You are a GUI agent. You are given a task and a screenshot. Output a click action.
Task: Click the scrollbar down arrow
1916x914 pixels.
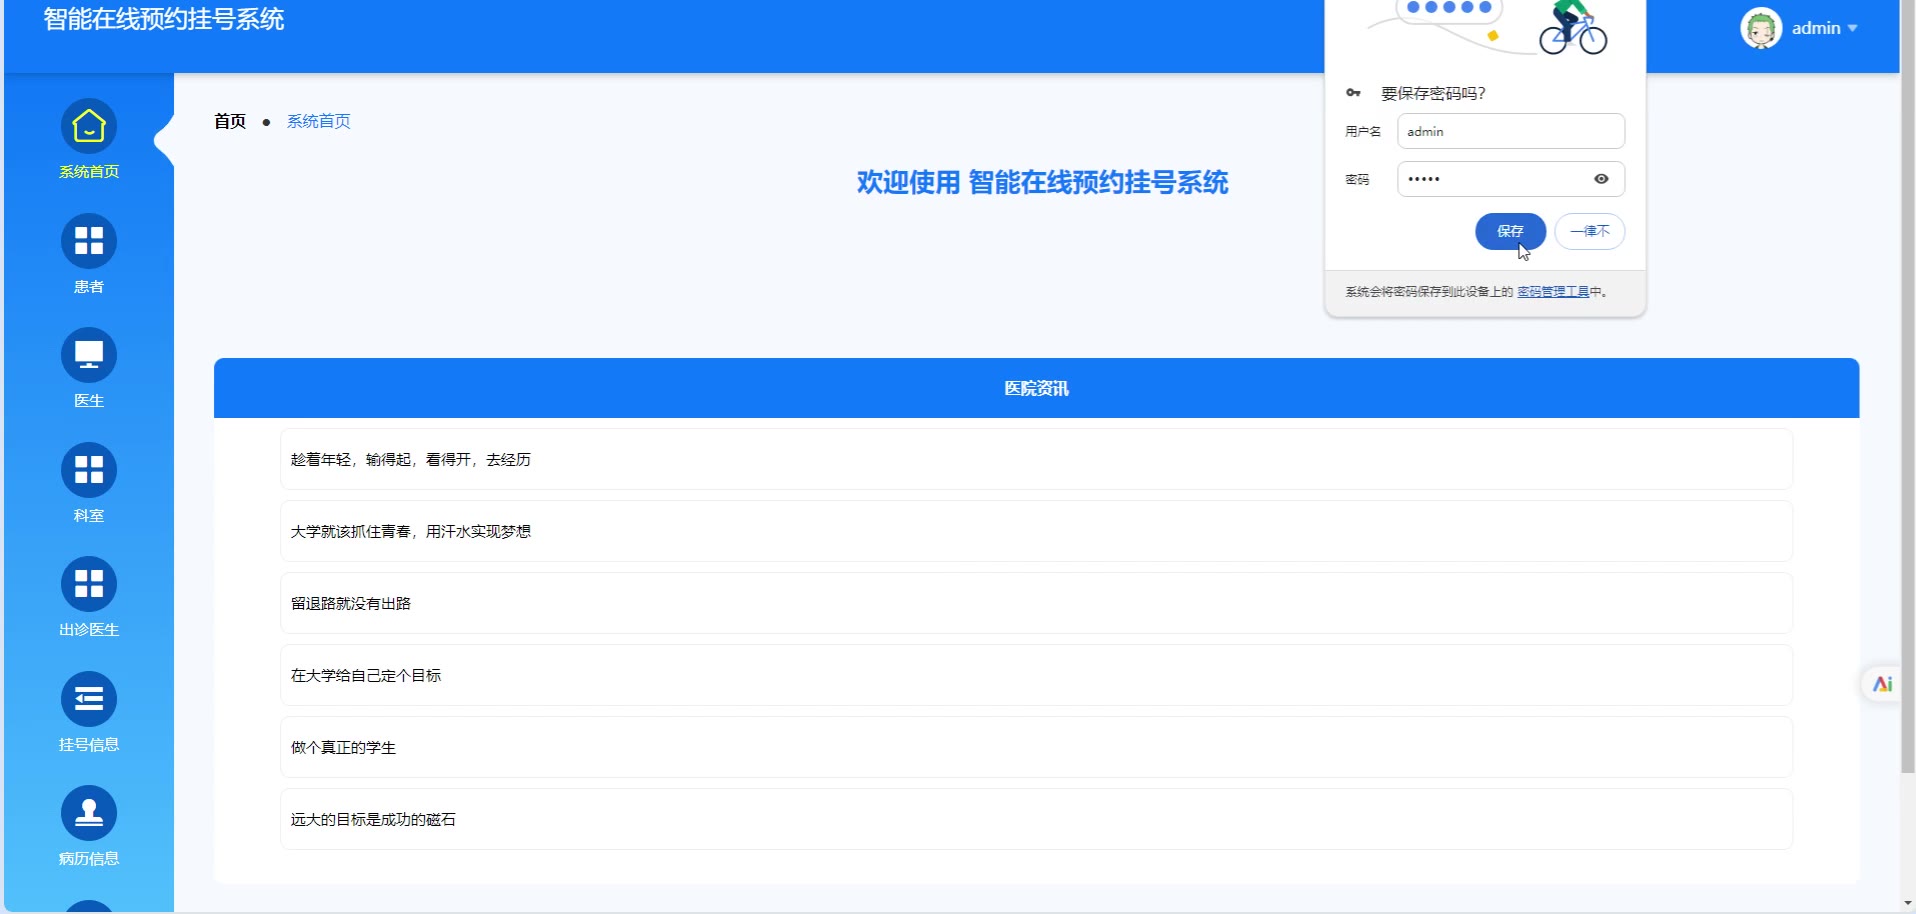(x=1908, y=904)
